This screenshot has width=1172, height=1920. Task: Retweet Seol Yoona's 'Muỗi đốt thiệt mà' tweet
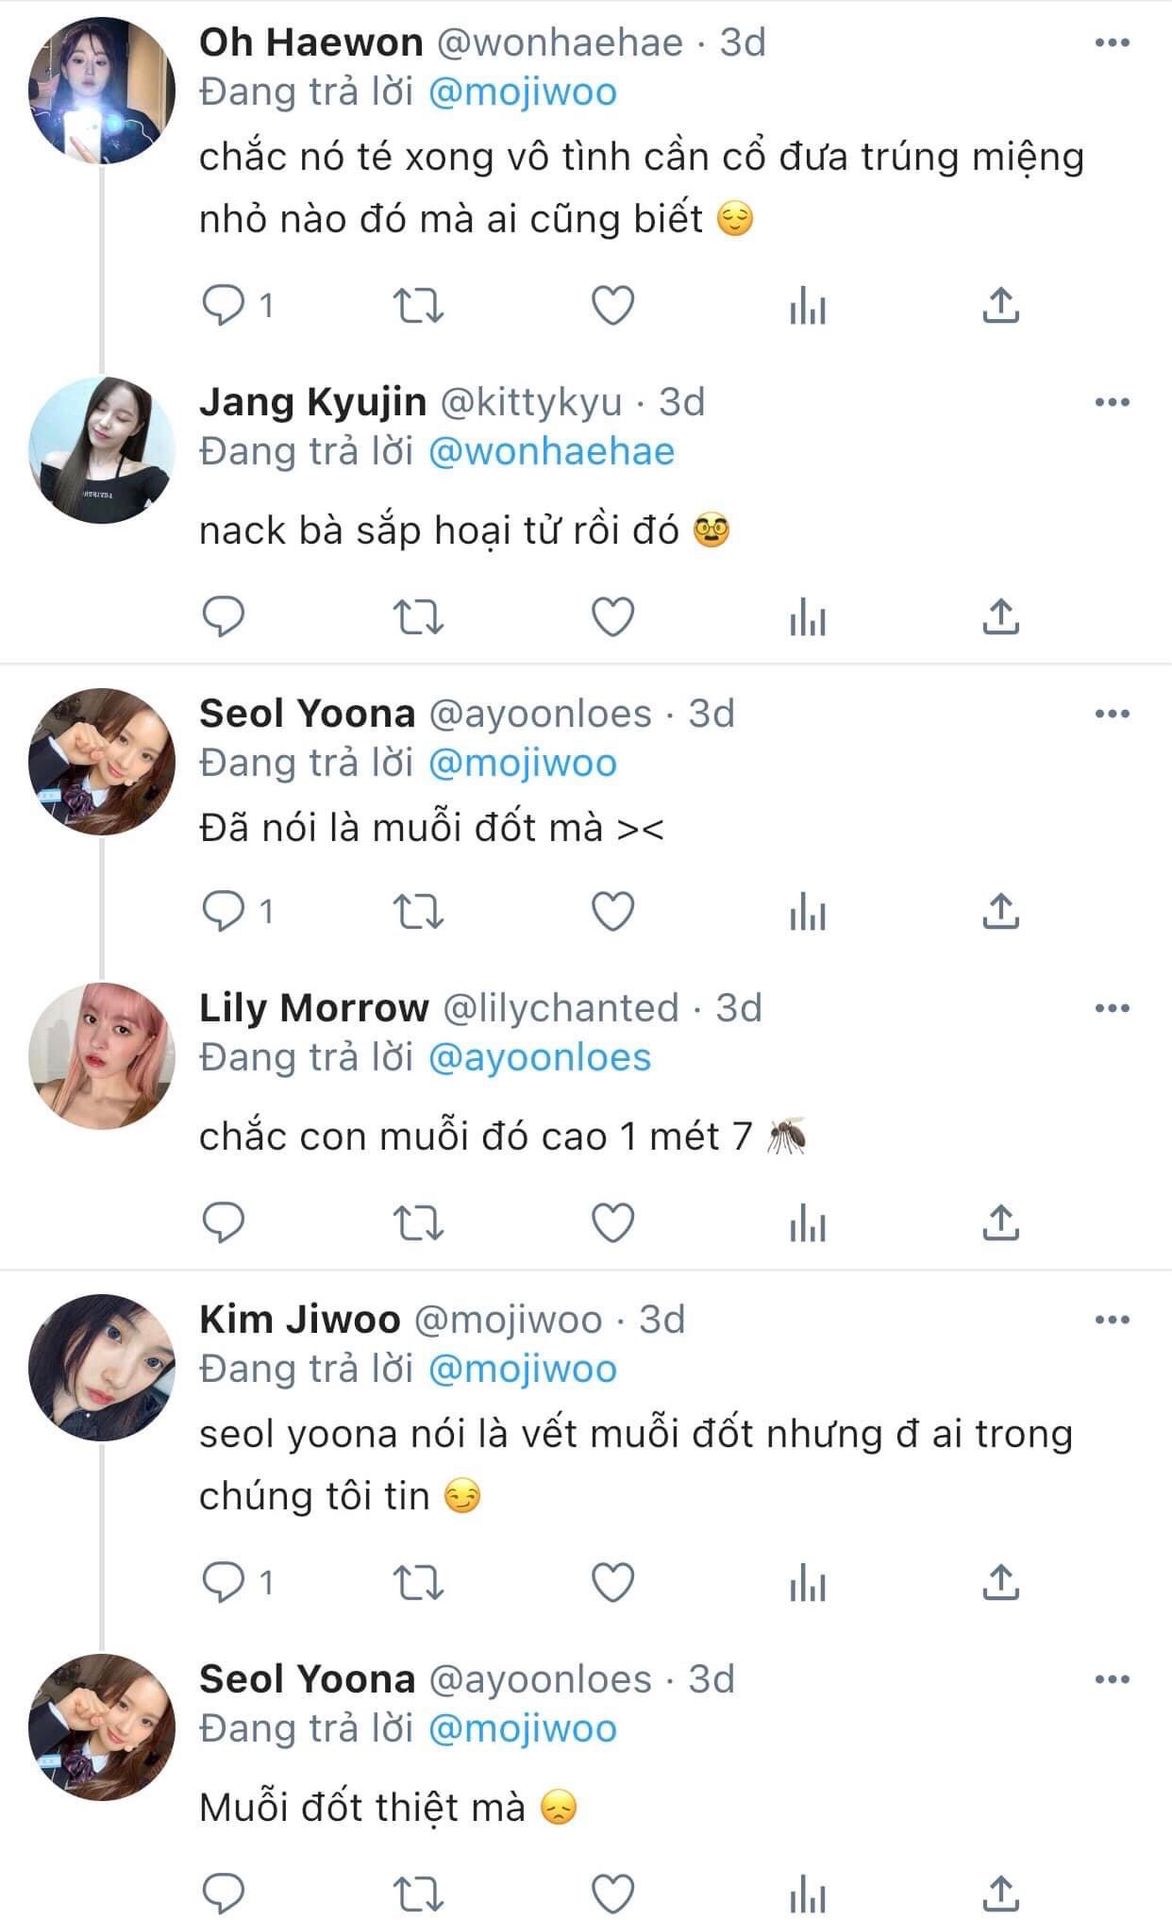pos(417,1893)
